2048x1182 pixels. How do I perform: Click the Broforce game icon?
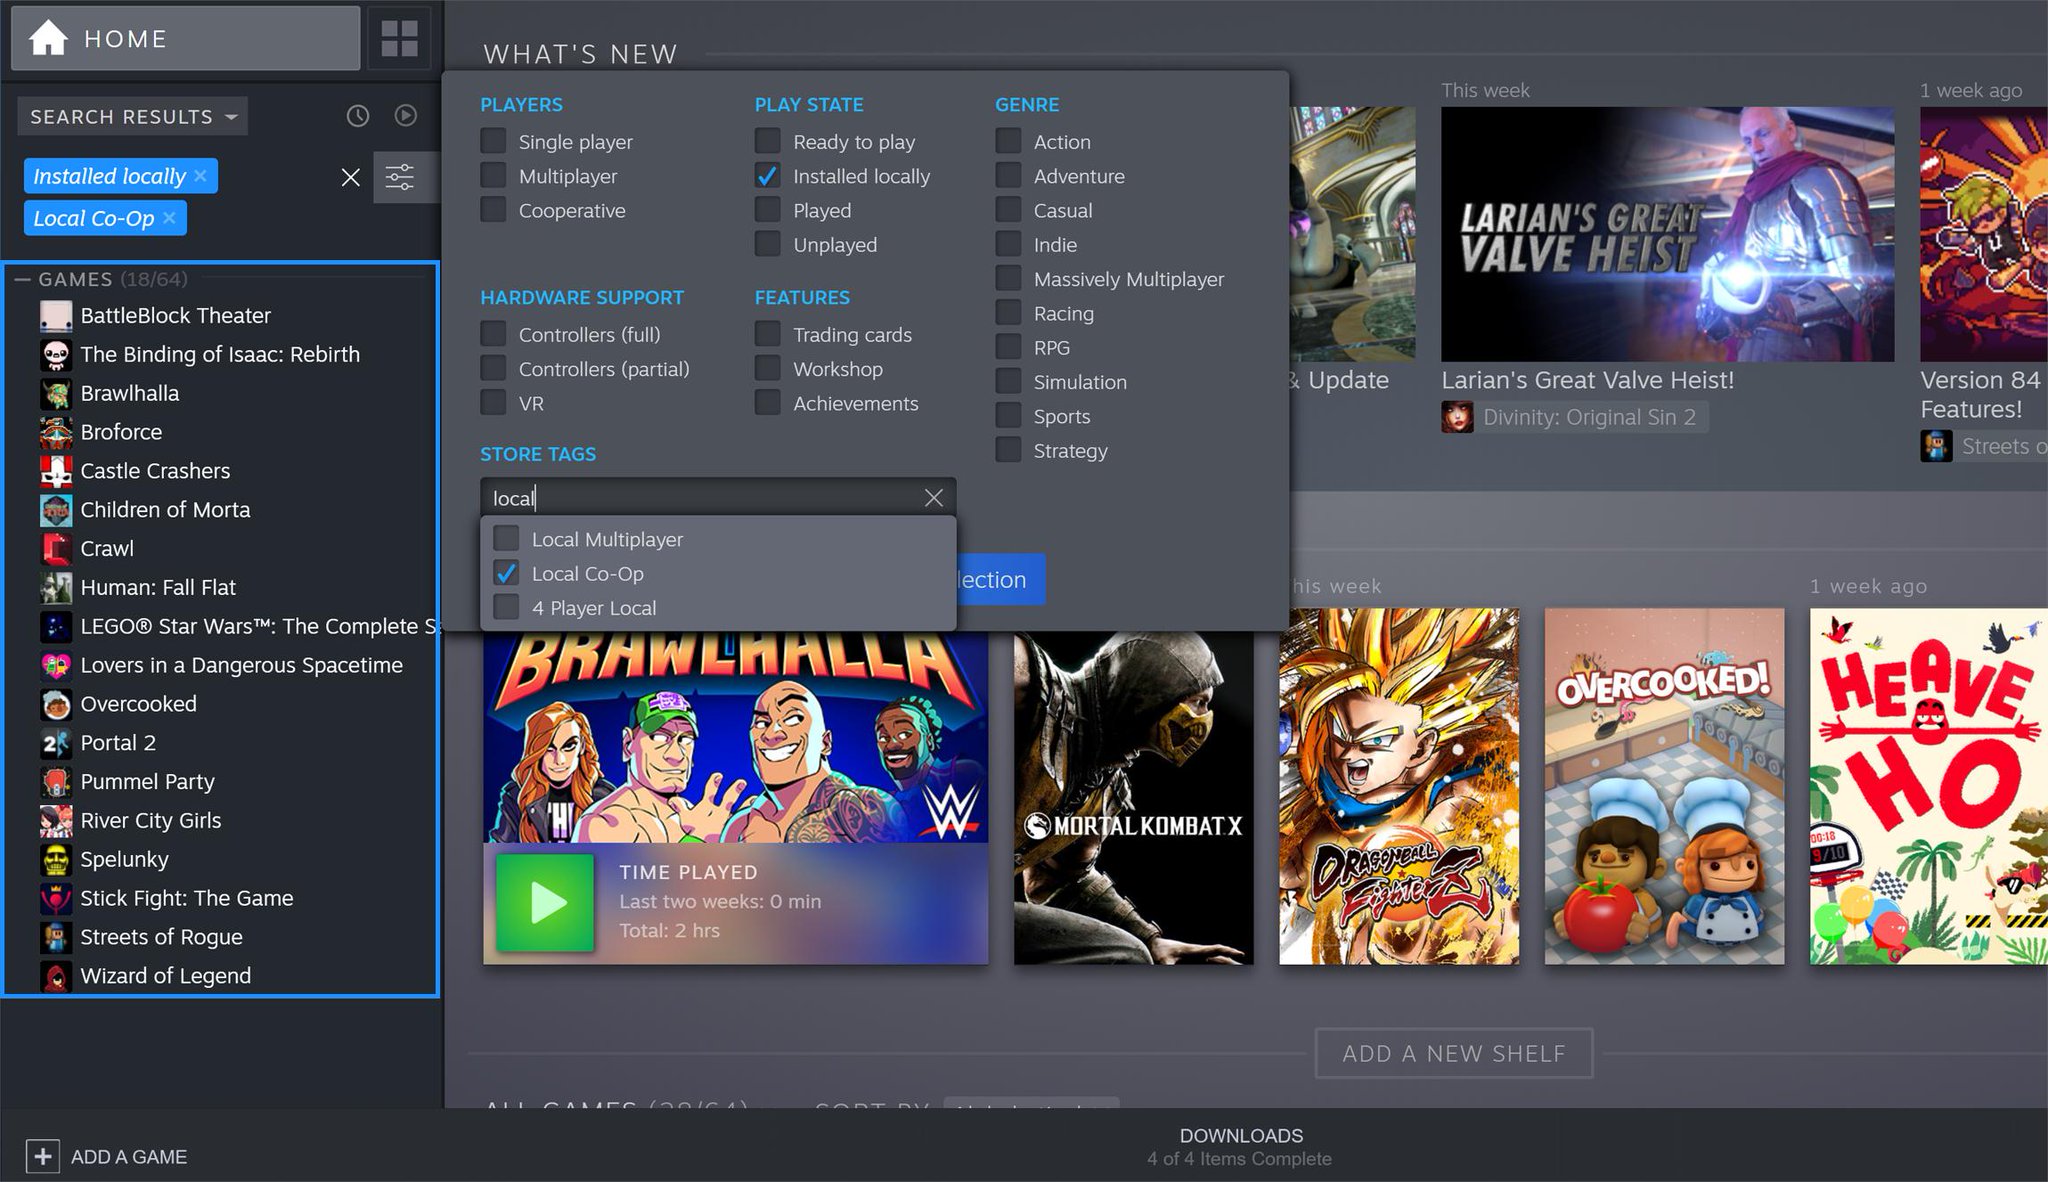coord(56,432)
